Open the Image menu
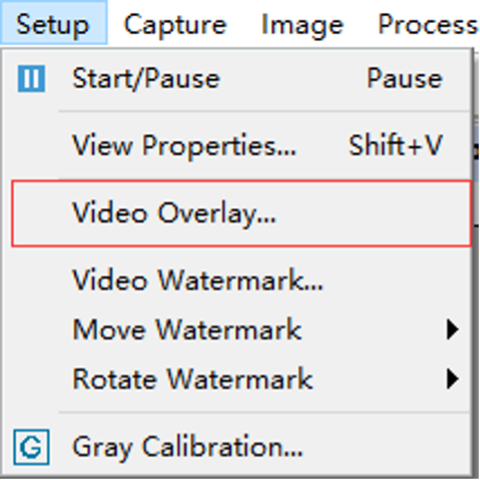Screen dimensions: 480x480 [x=302, y=25]
